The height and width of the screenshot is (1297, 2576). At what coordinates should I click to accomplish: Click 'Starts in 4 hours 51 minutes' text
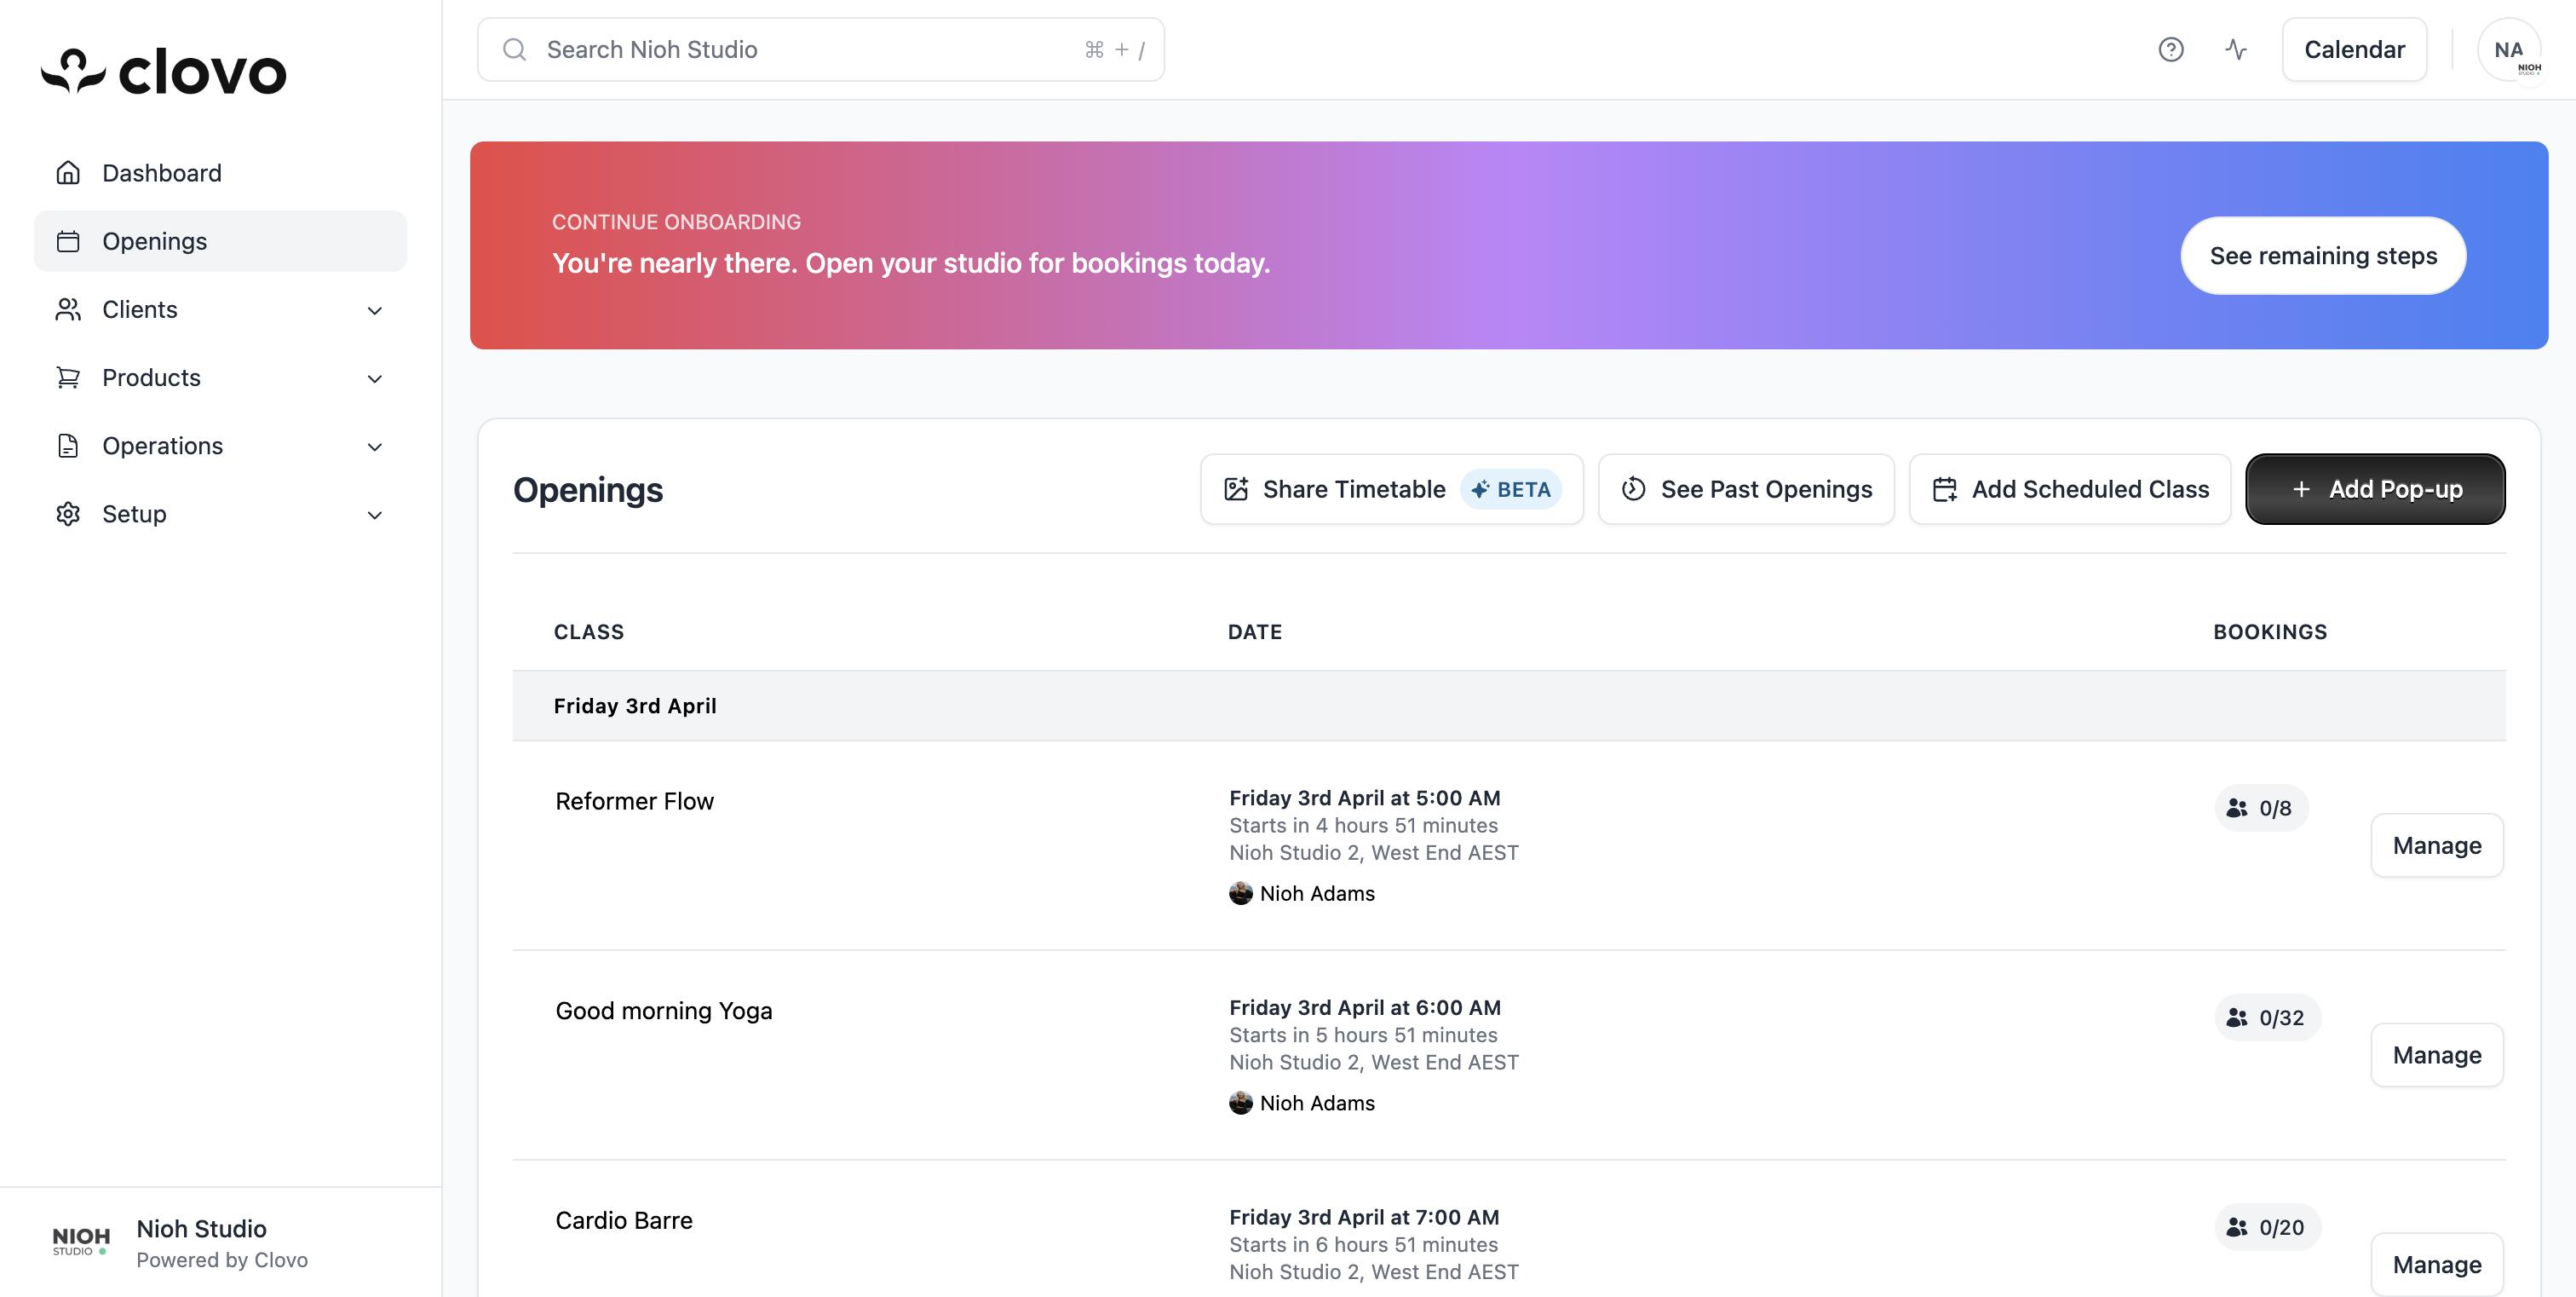click(x=1363, y=825)
